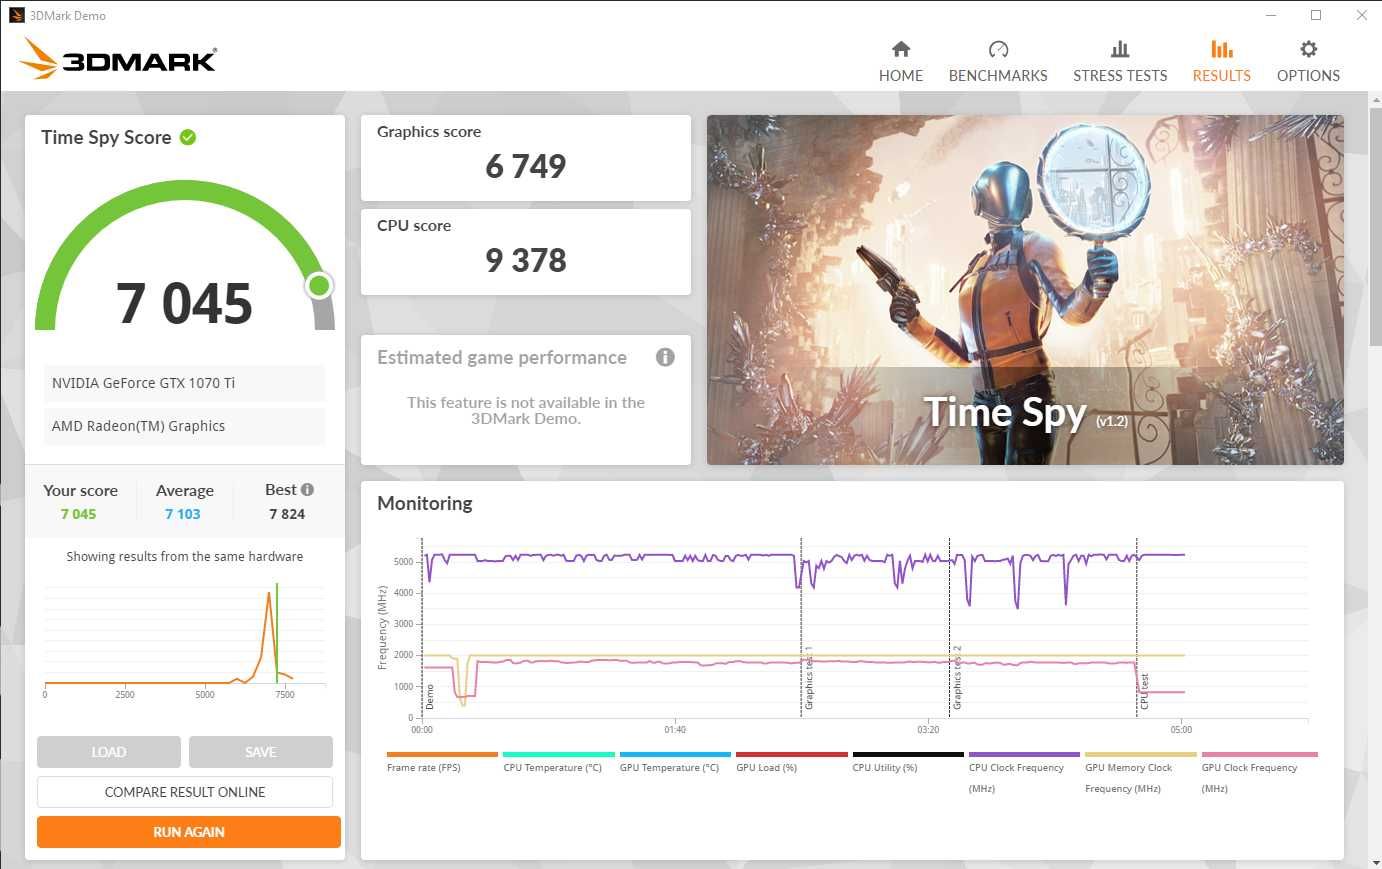Click the info icon beside Estimated game performance
The image size is (1382, 869).
click(x=665, y=357)
